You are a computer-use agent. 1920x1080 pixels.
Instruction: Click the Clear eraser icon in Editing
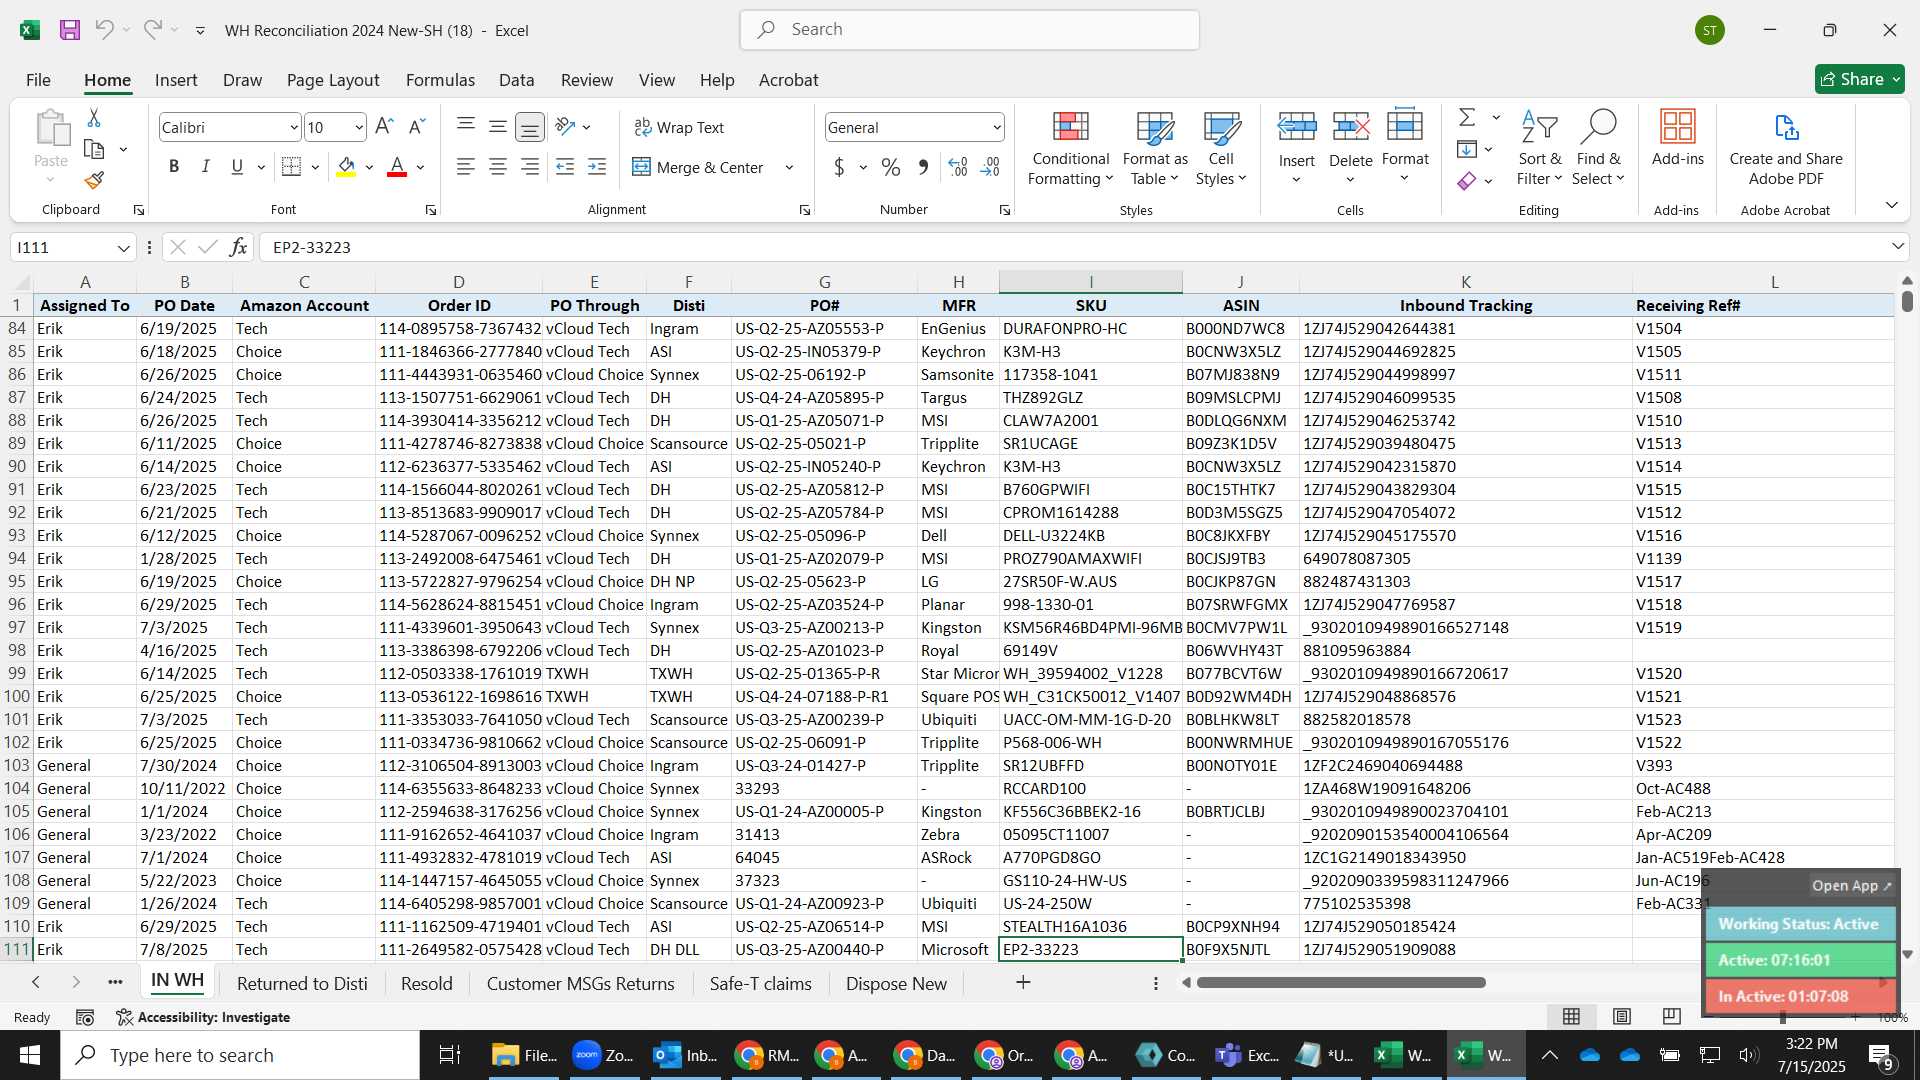1467,181
